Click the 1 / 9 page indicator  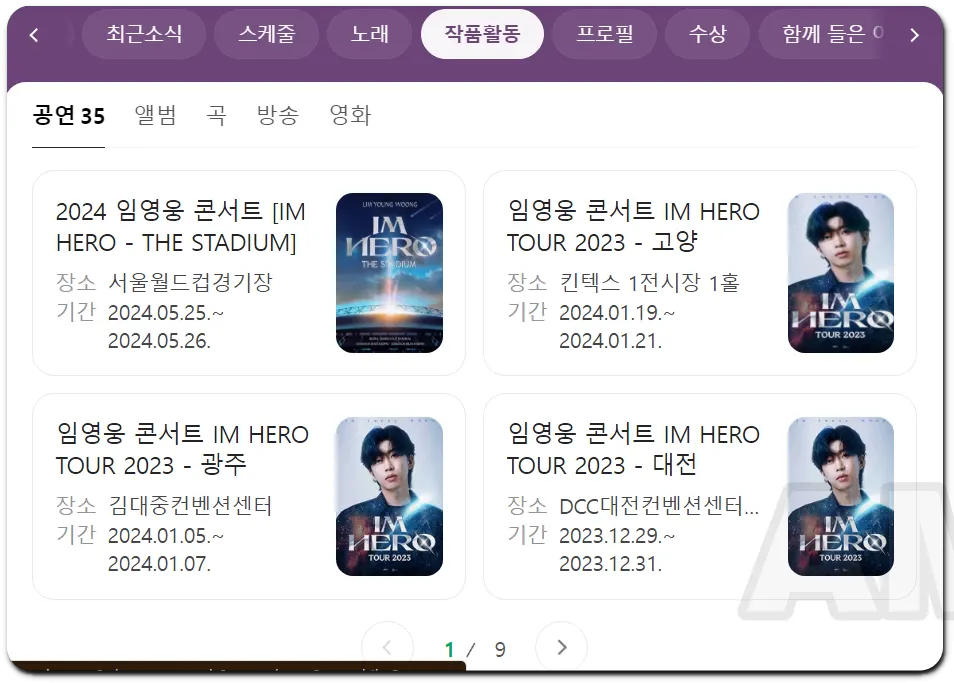tap(474, 648)
